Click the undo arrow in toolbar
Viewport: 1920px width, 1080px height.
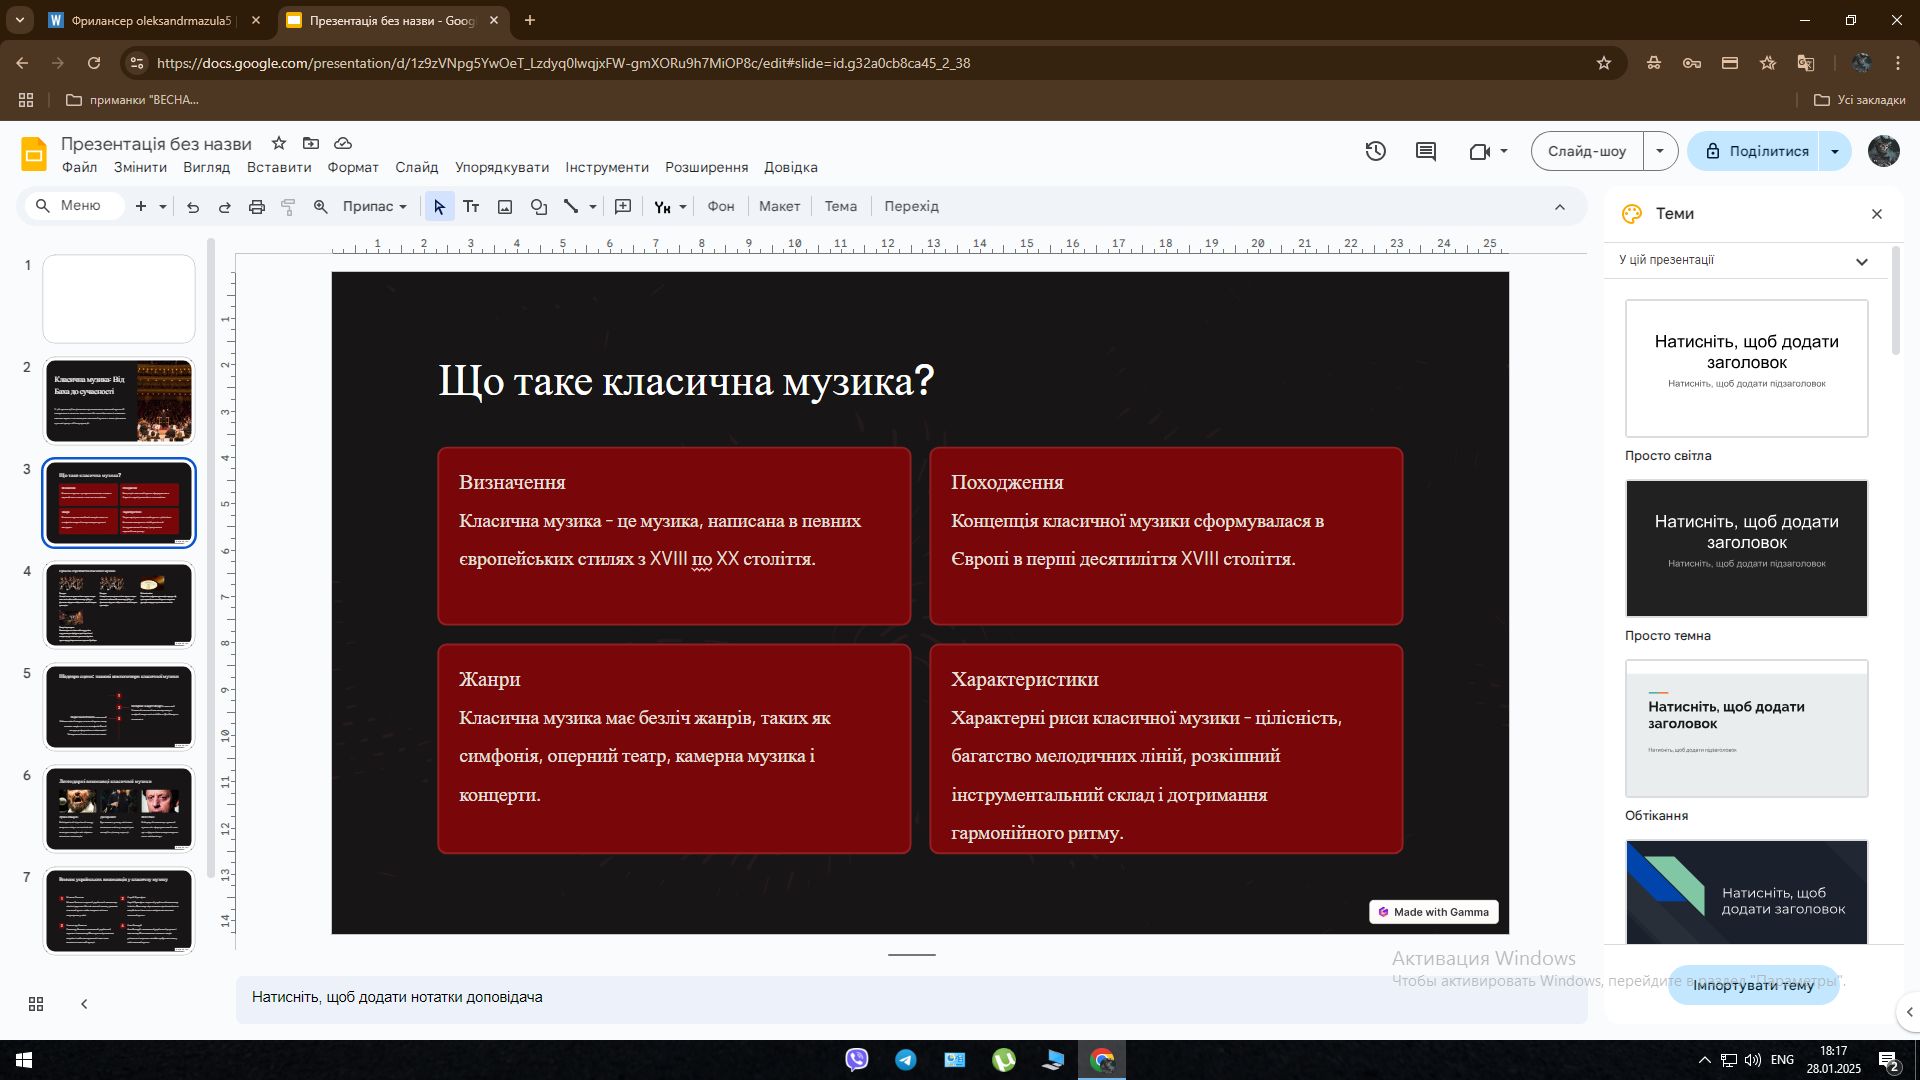click(193, 207)
